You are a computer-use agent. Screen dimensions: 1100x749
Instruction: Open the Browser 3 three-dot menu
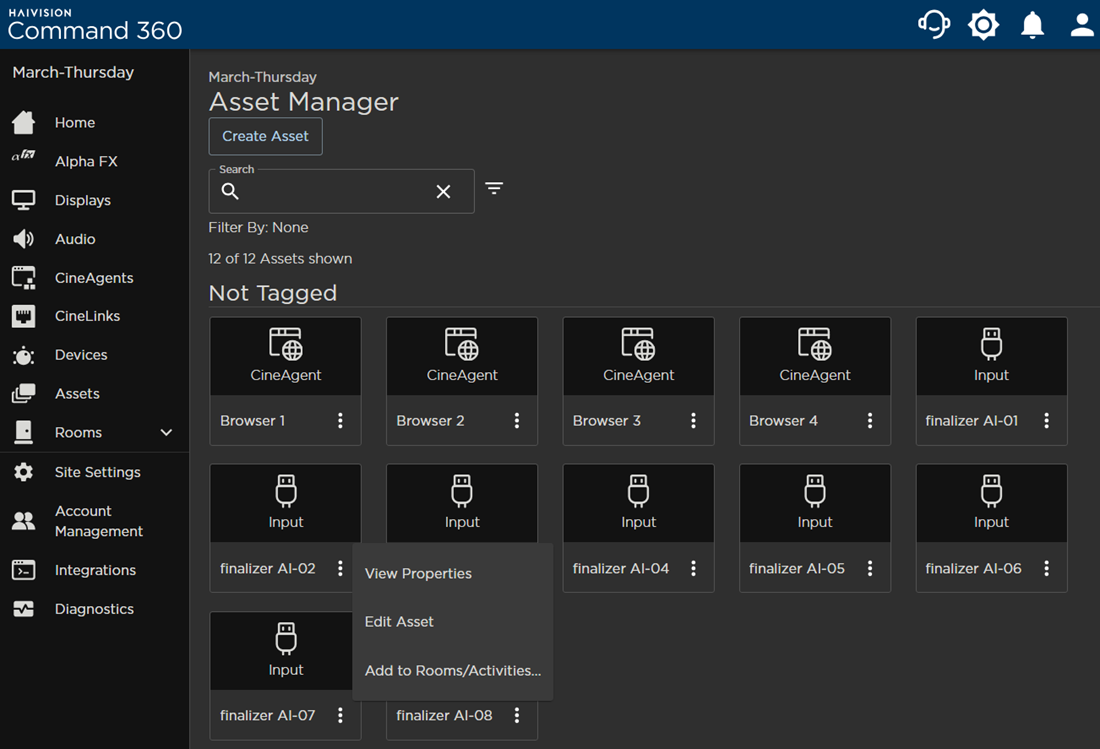[693, 420]
